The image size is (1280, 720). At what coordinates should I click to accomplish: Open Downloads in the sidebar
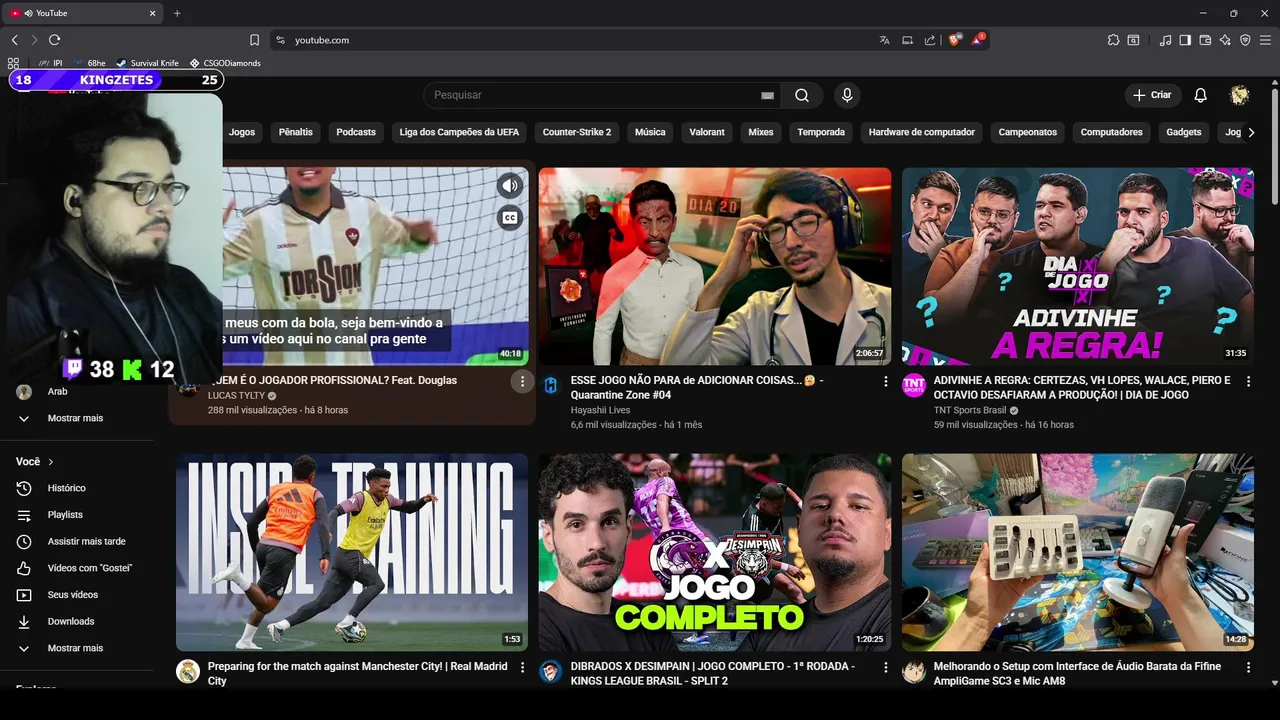click(75, 621)
